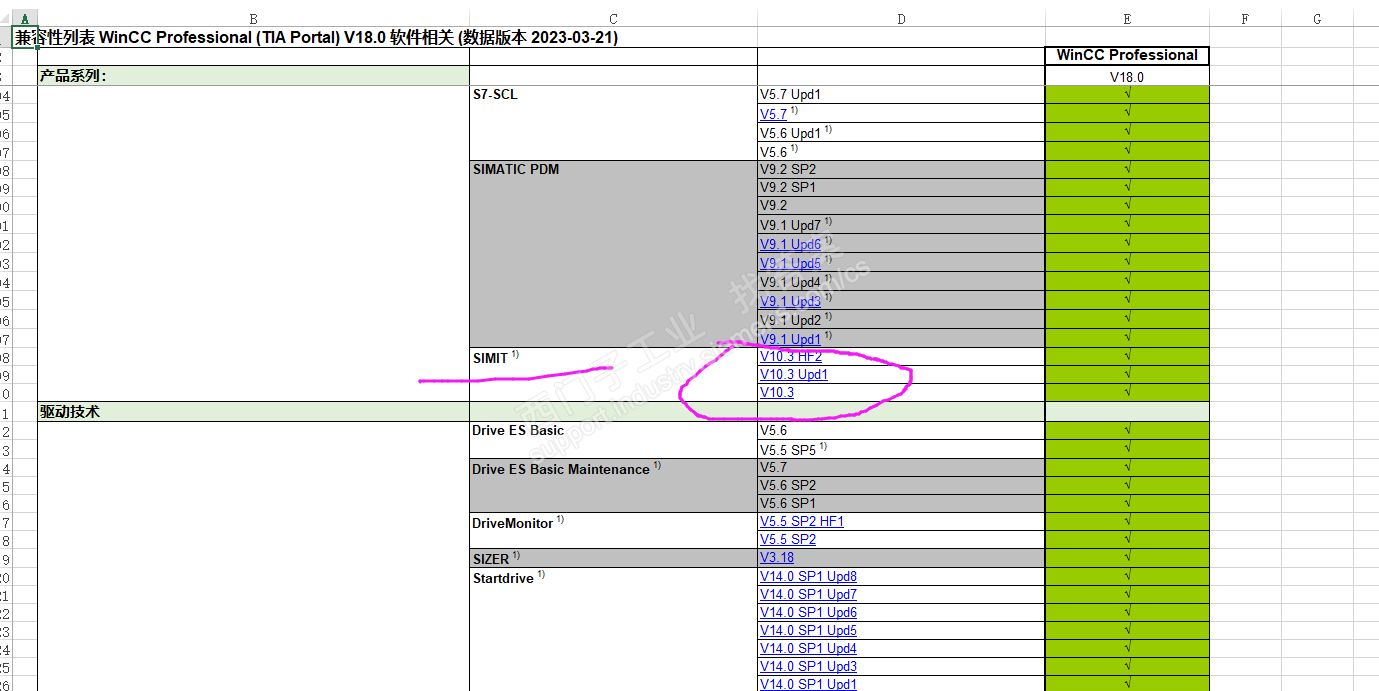Open the V14.0 SP1 Upd6 link

pyautogui.click(x=808, y=612)
